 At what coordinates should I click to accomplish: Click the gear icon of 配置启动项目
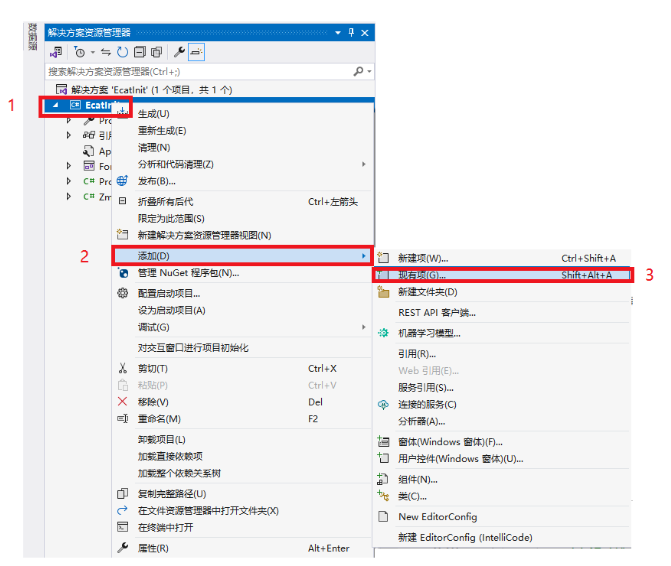[122, 293]
